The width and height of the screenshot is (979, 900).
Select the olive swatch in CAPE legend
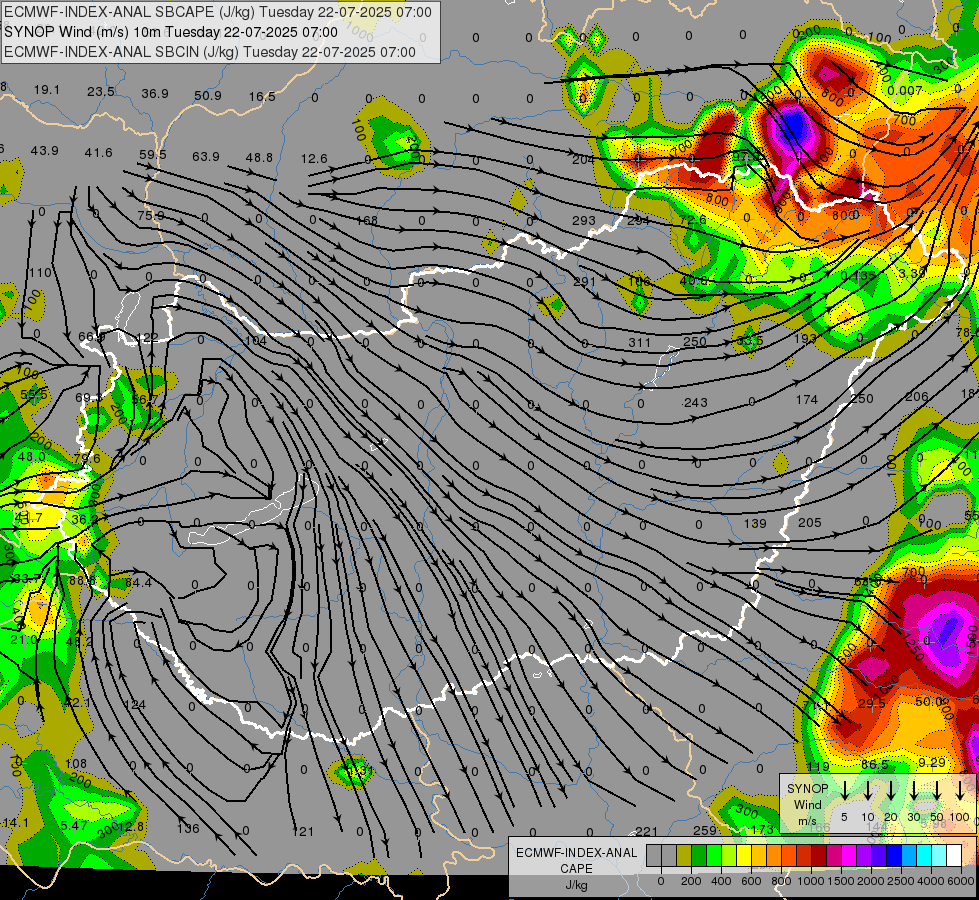[x=684, y=856]
